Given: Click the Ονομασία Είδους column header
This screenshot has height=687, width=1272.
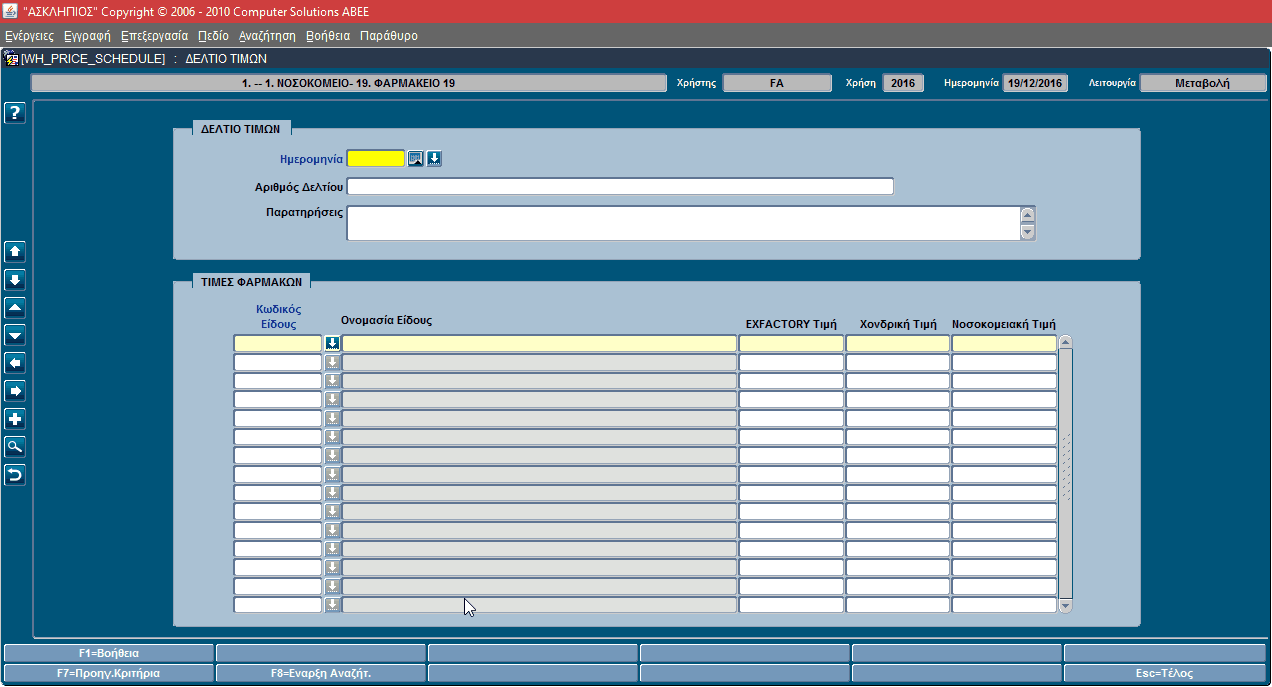Looking at the screenshot, I should 387,320.
